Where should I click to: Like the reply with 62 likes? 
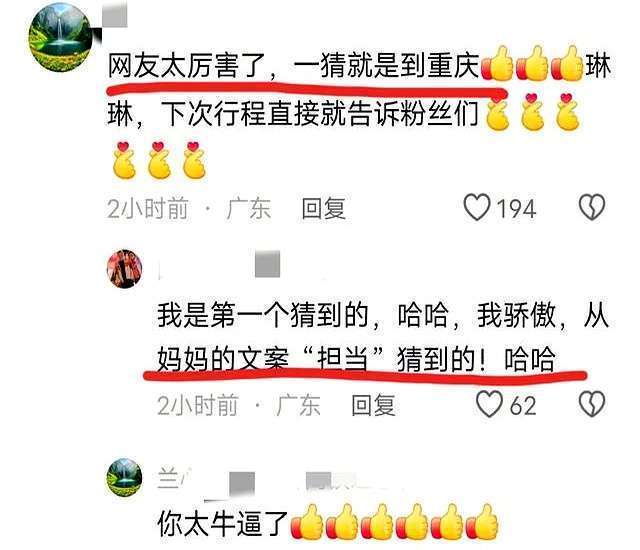pos(489,404)
